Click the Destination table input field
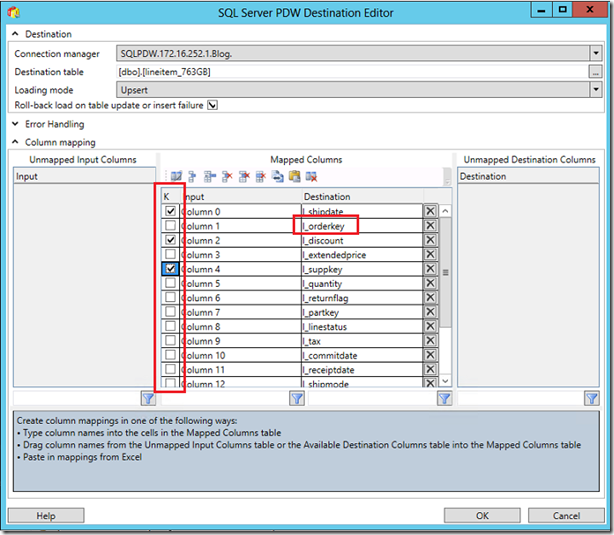This screenshot has height=535, width=614. (x=350, y=72)
